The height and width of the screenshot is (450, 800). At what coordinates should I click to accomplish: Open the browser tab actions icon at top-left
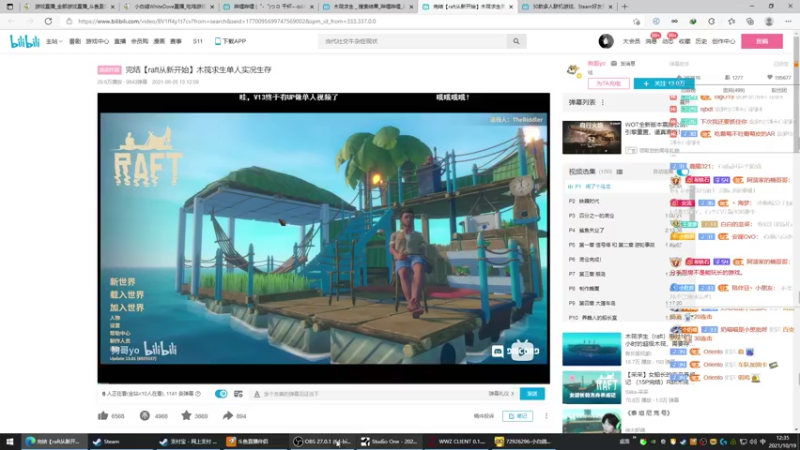(10, 7)
